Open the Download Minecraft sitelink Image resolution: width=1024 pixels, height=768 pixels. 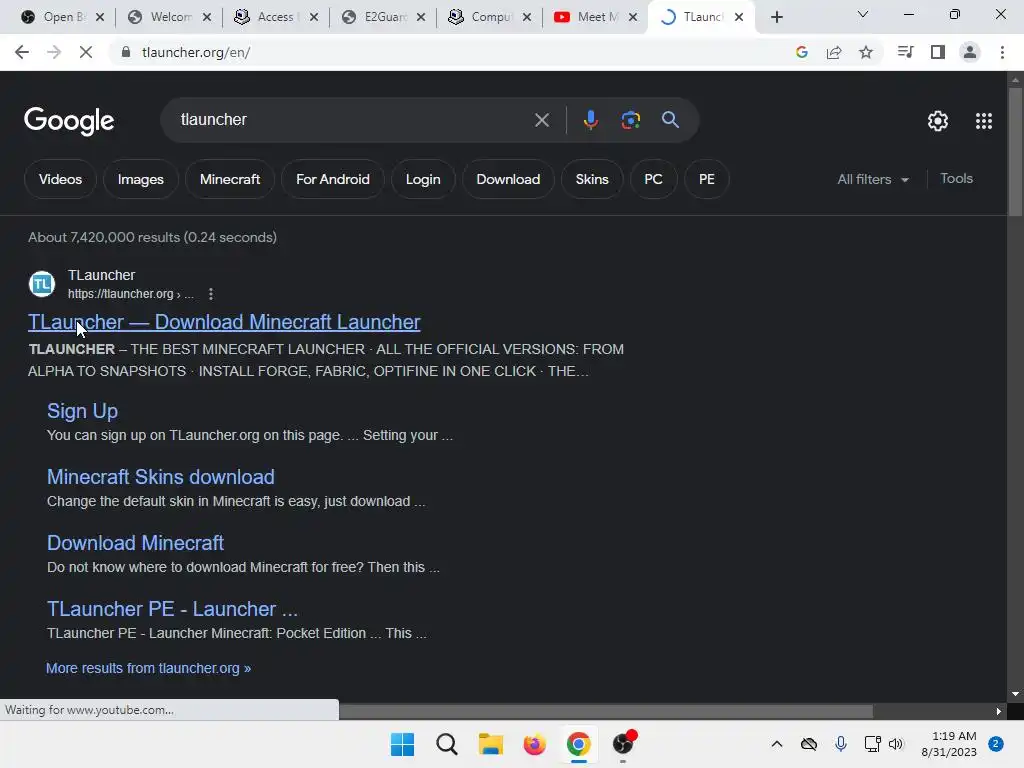pyautogui.click(x=135, y=543)
